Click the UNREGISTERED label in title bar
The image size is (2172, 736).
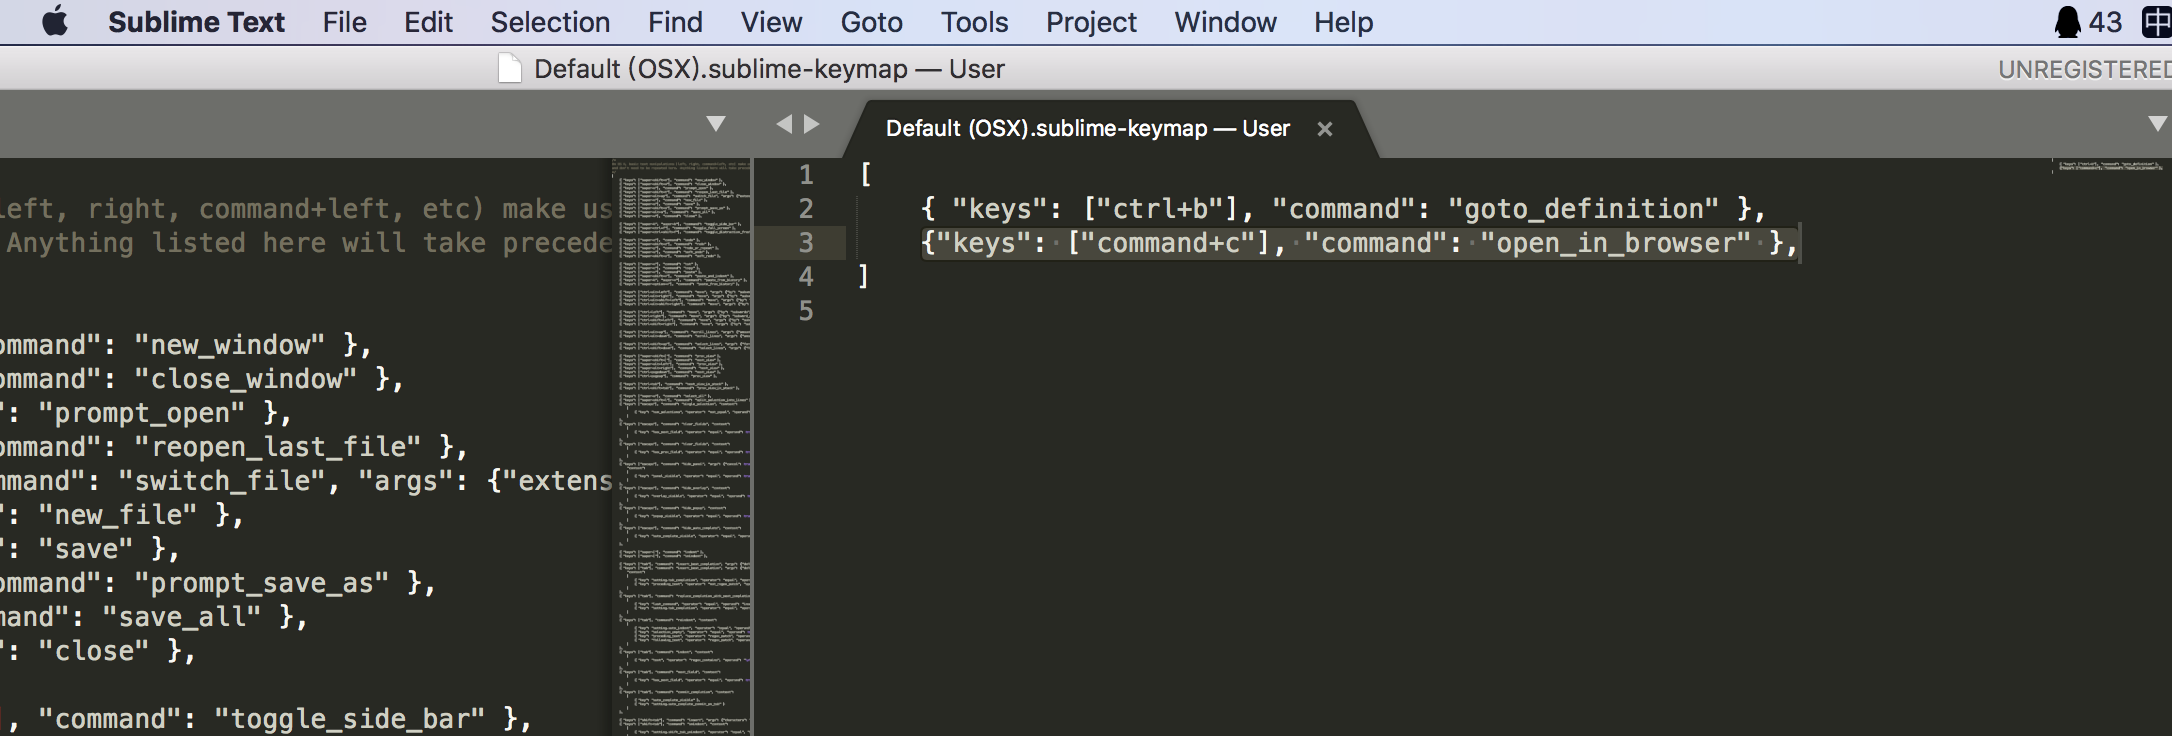pos(2084,69)
